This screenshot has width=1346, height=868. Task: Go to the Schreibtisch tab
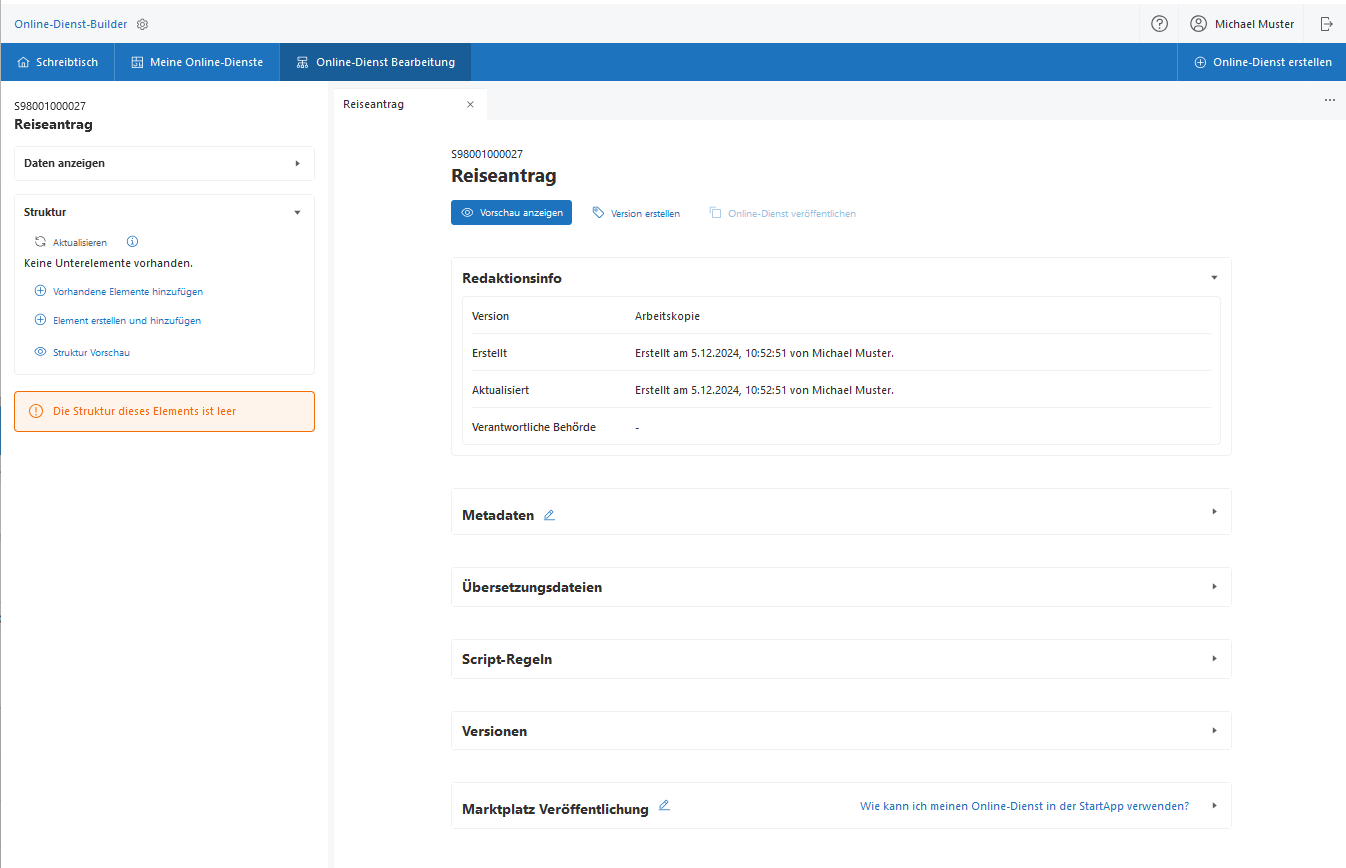pos(58,62)
